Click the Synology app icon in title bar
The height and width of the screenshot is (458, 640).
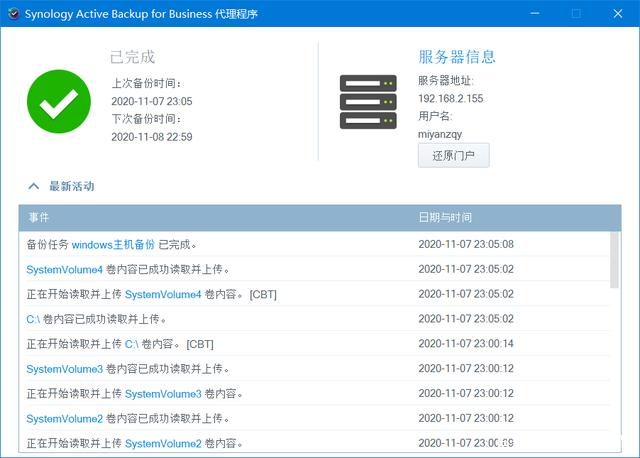coord(13,13)
